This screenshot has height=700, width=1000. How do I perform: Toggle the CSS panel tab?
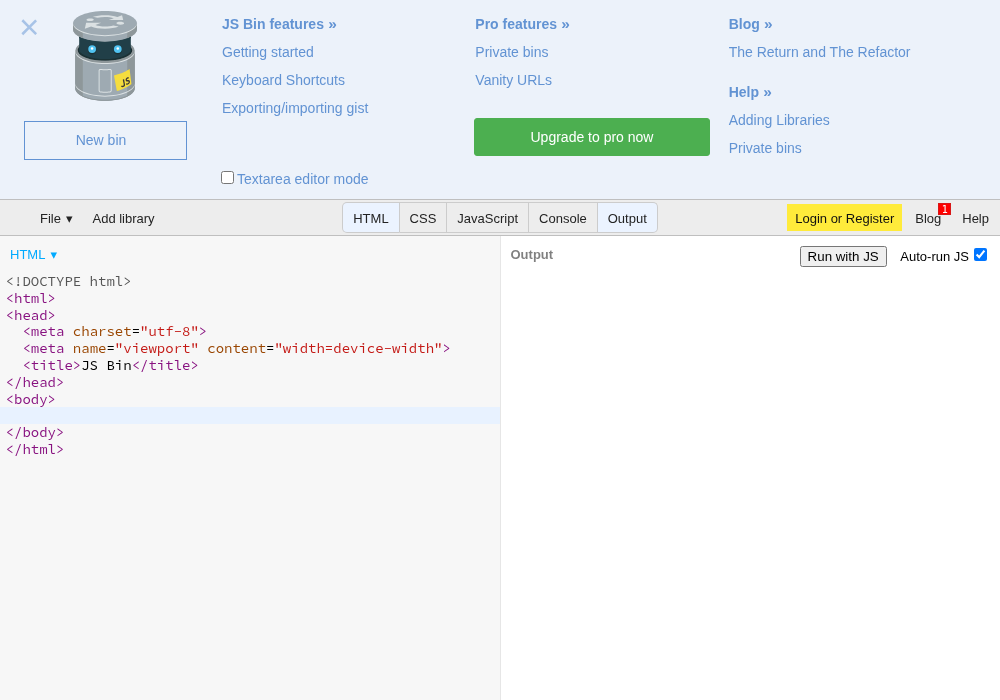[423, 219]
